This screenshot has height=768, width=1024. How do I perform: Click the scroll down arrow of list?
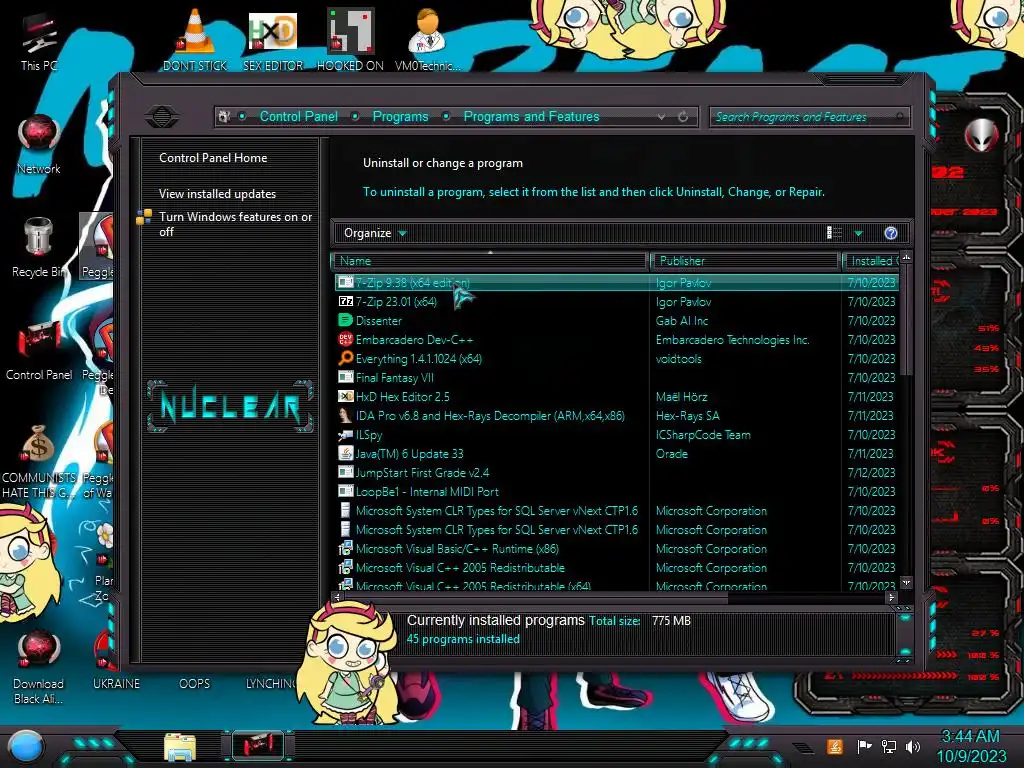click(x=906, y=583)
